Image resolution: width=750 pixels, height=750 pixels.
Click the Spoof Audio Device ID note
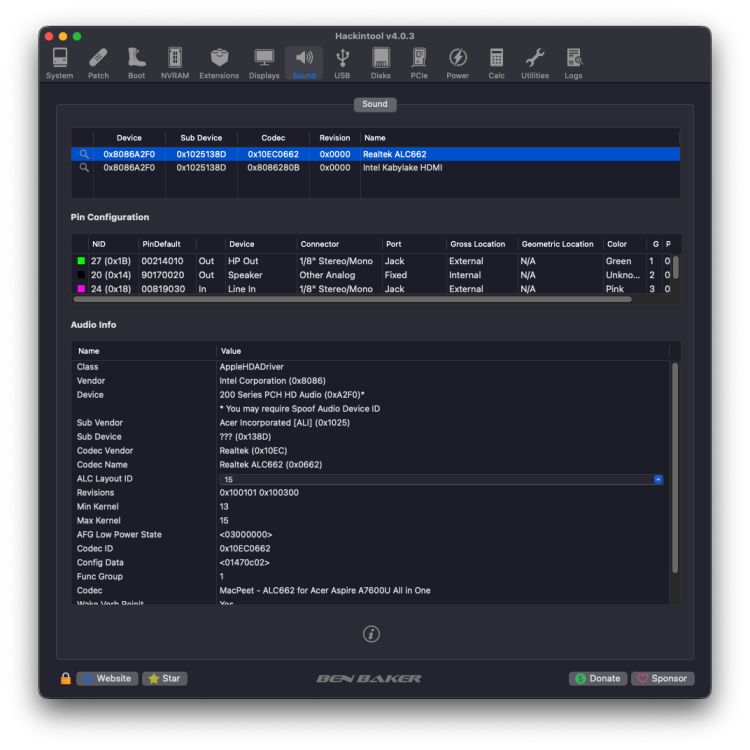click(299, 408)
